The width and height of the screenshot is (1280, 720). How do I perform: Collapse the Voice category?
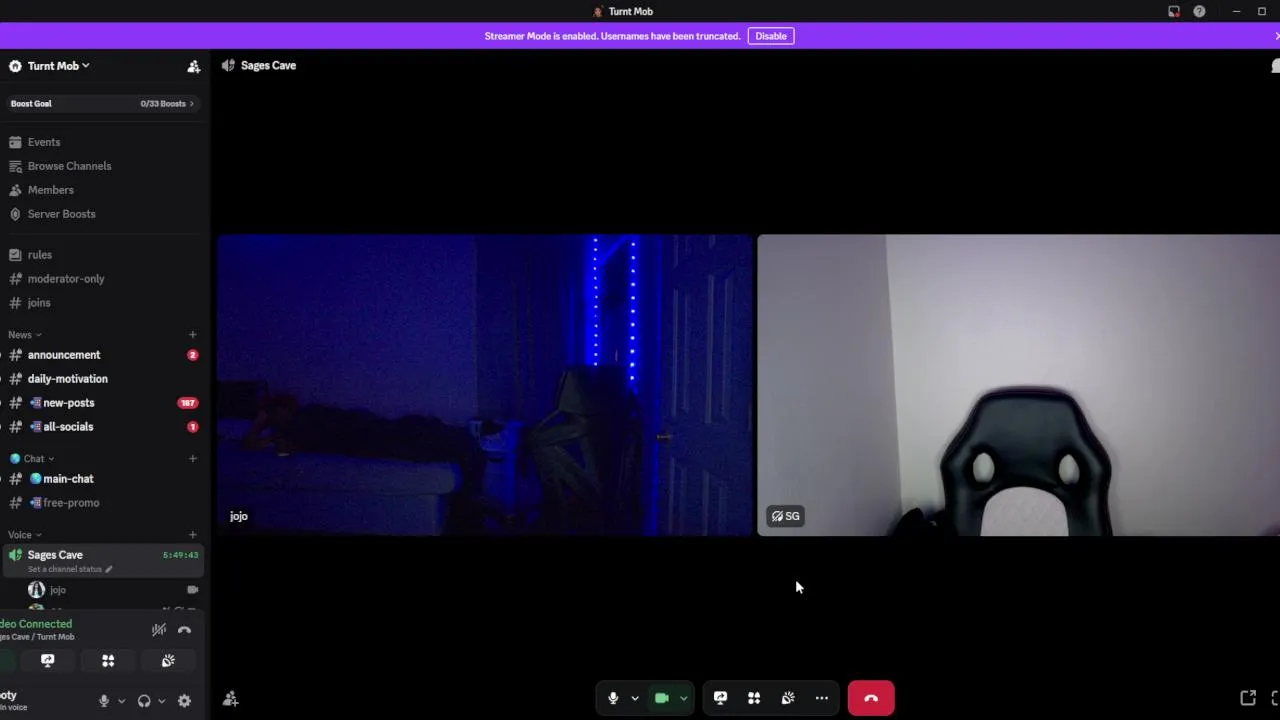pos(24,535)
